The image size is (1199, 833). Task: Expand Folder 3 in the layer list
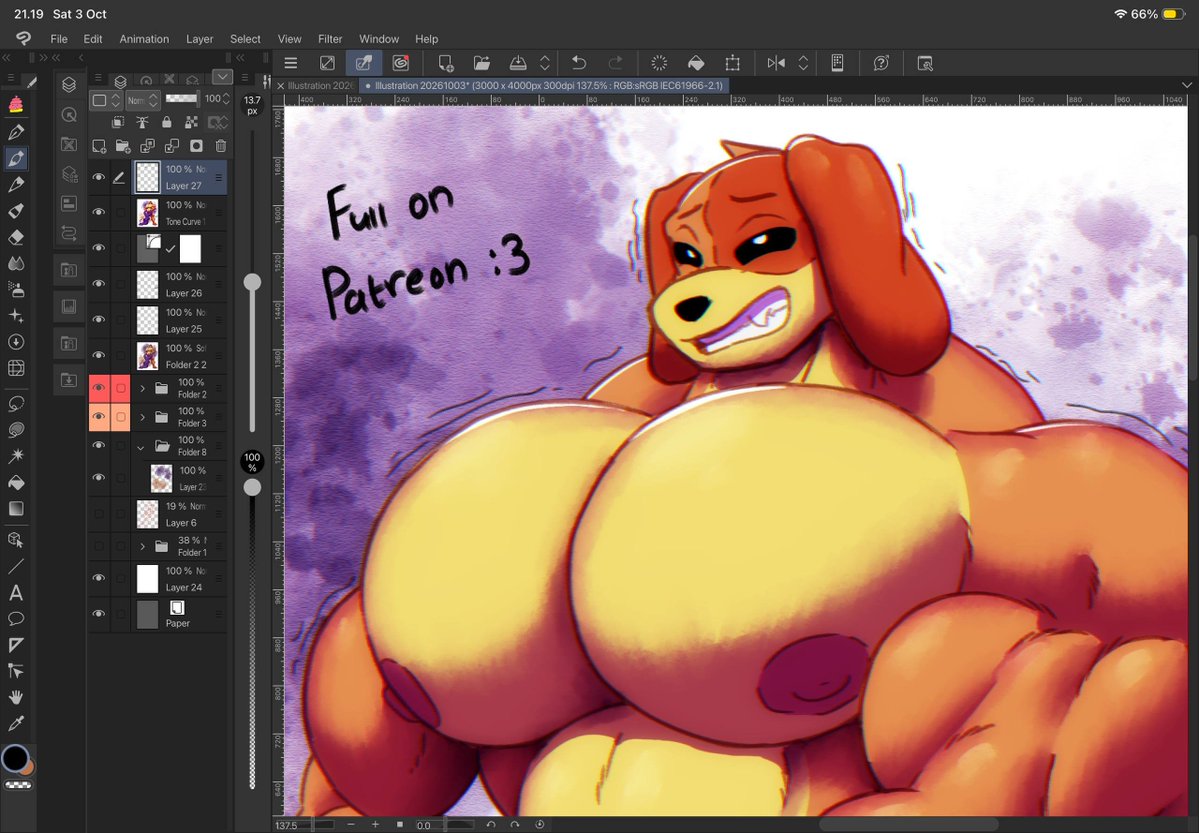(x=142, y=418)
